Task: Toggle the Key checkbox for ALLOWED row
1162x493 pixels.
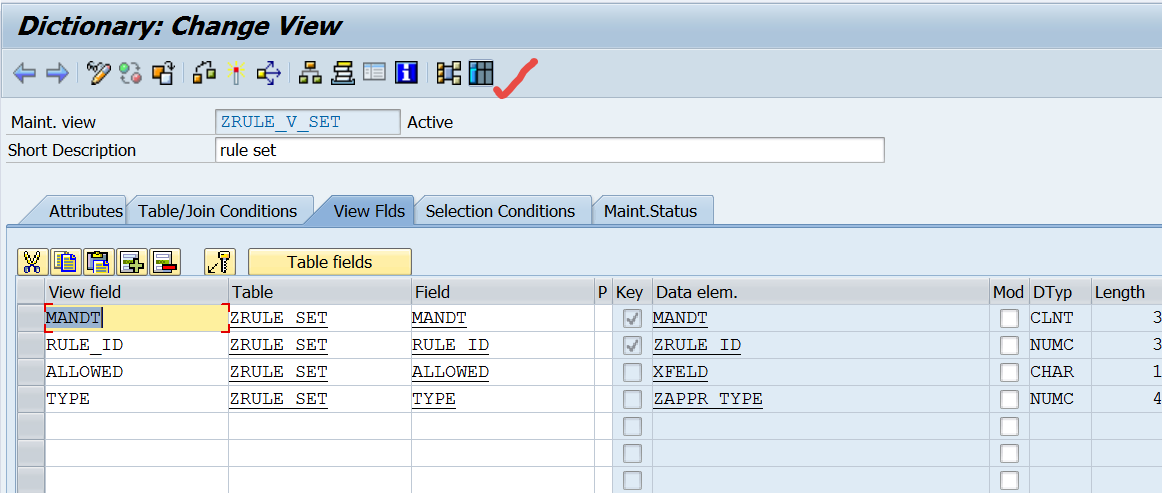Action: [x=632, y=372]
